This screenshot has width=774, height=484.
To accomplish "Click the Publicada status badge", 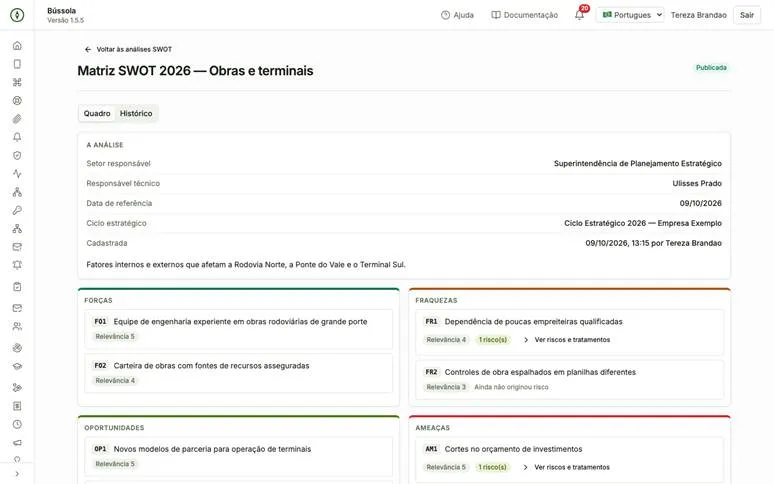I will (x=711, y=68).
